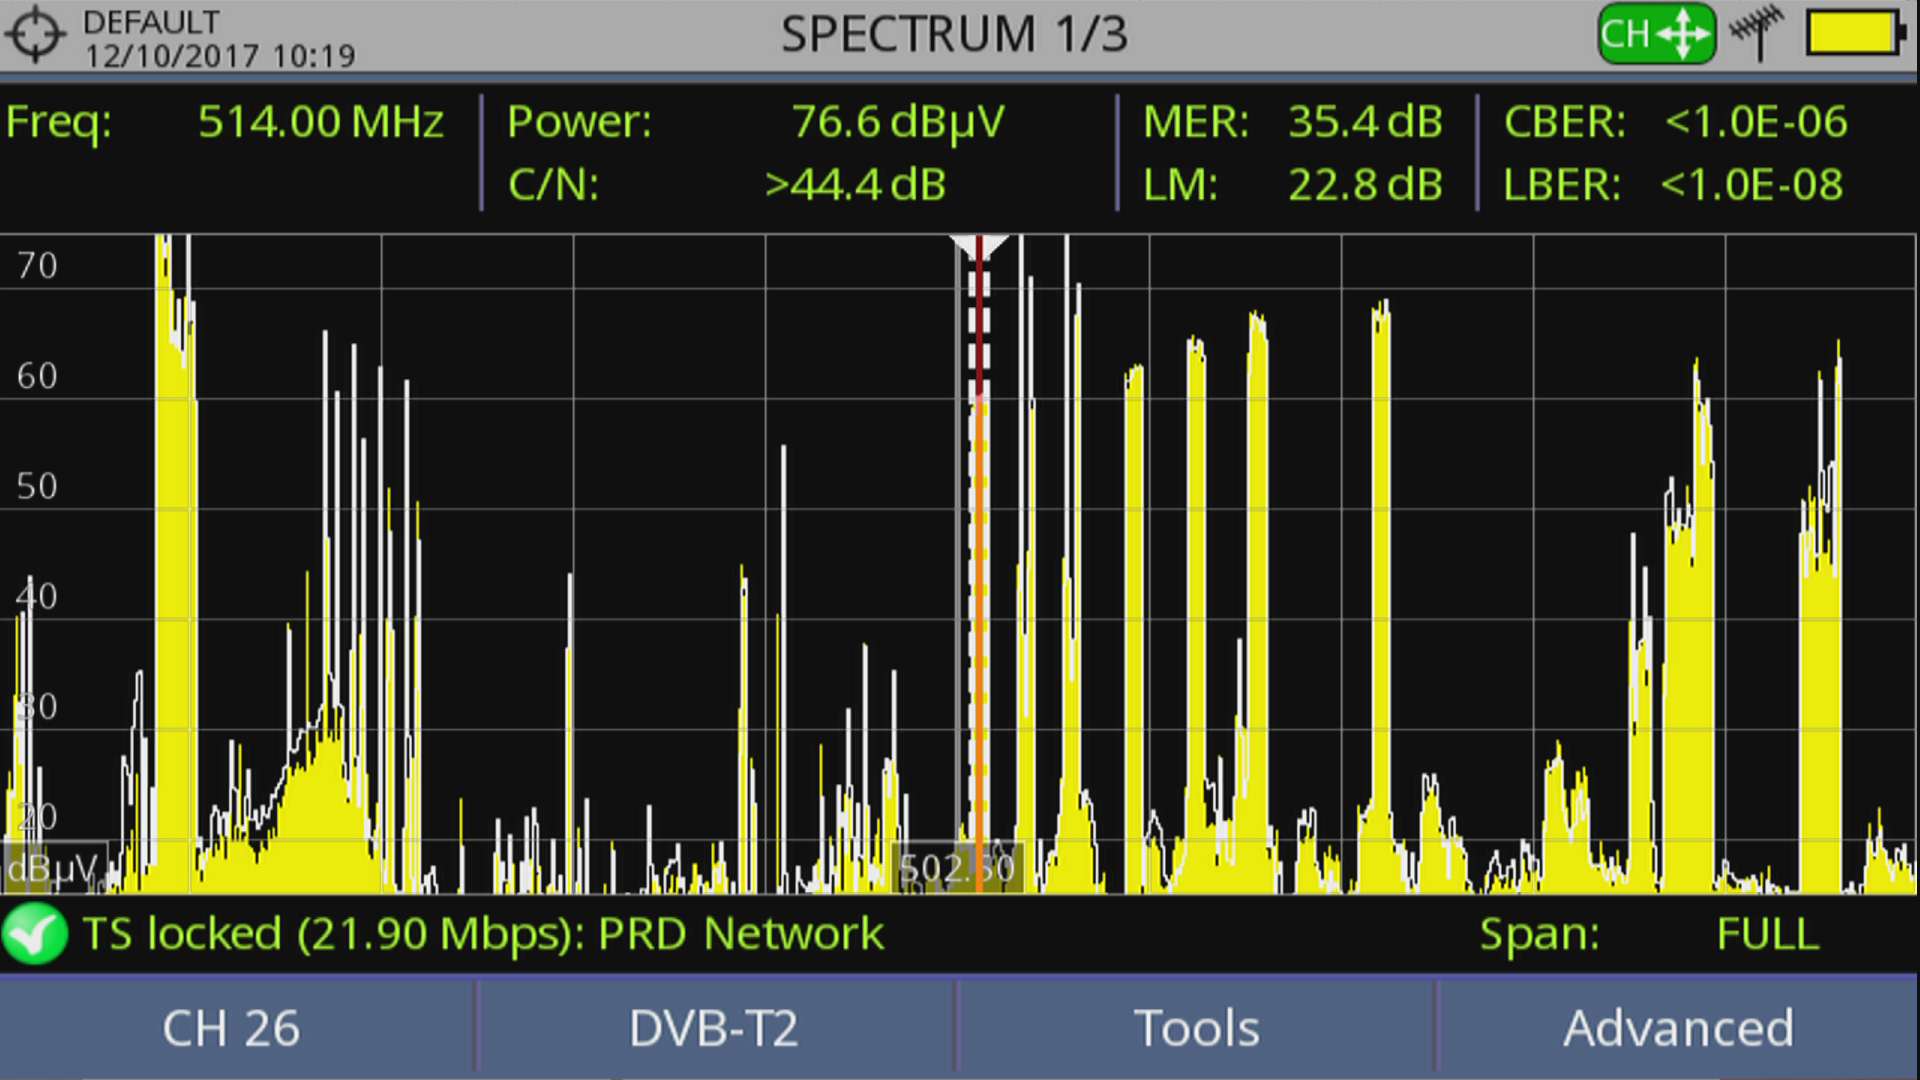
Task: Check the yellow battery level icon
Action: 1854,34
